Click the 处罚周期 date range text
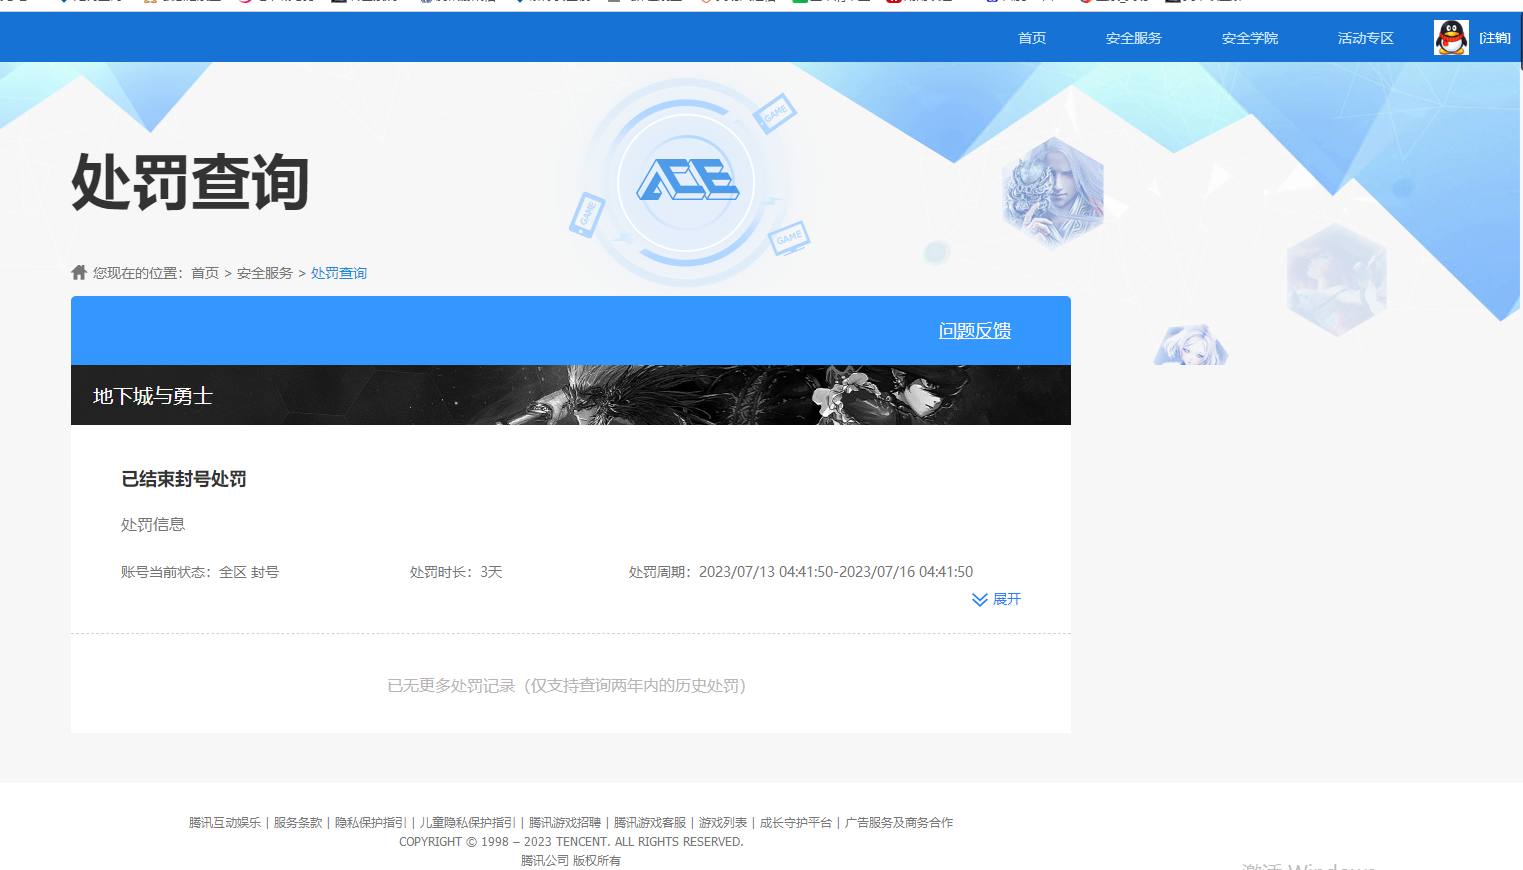 pyautogui.click(x=801, y=572)
